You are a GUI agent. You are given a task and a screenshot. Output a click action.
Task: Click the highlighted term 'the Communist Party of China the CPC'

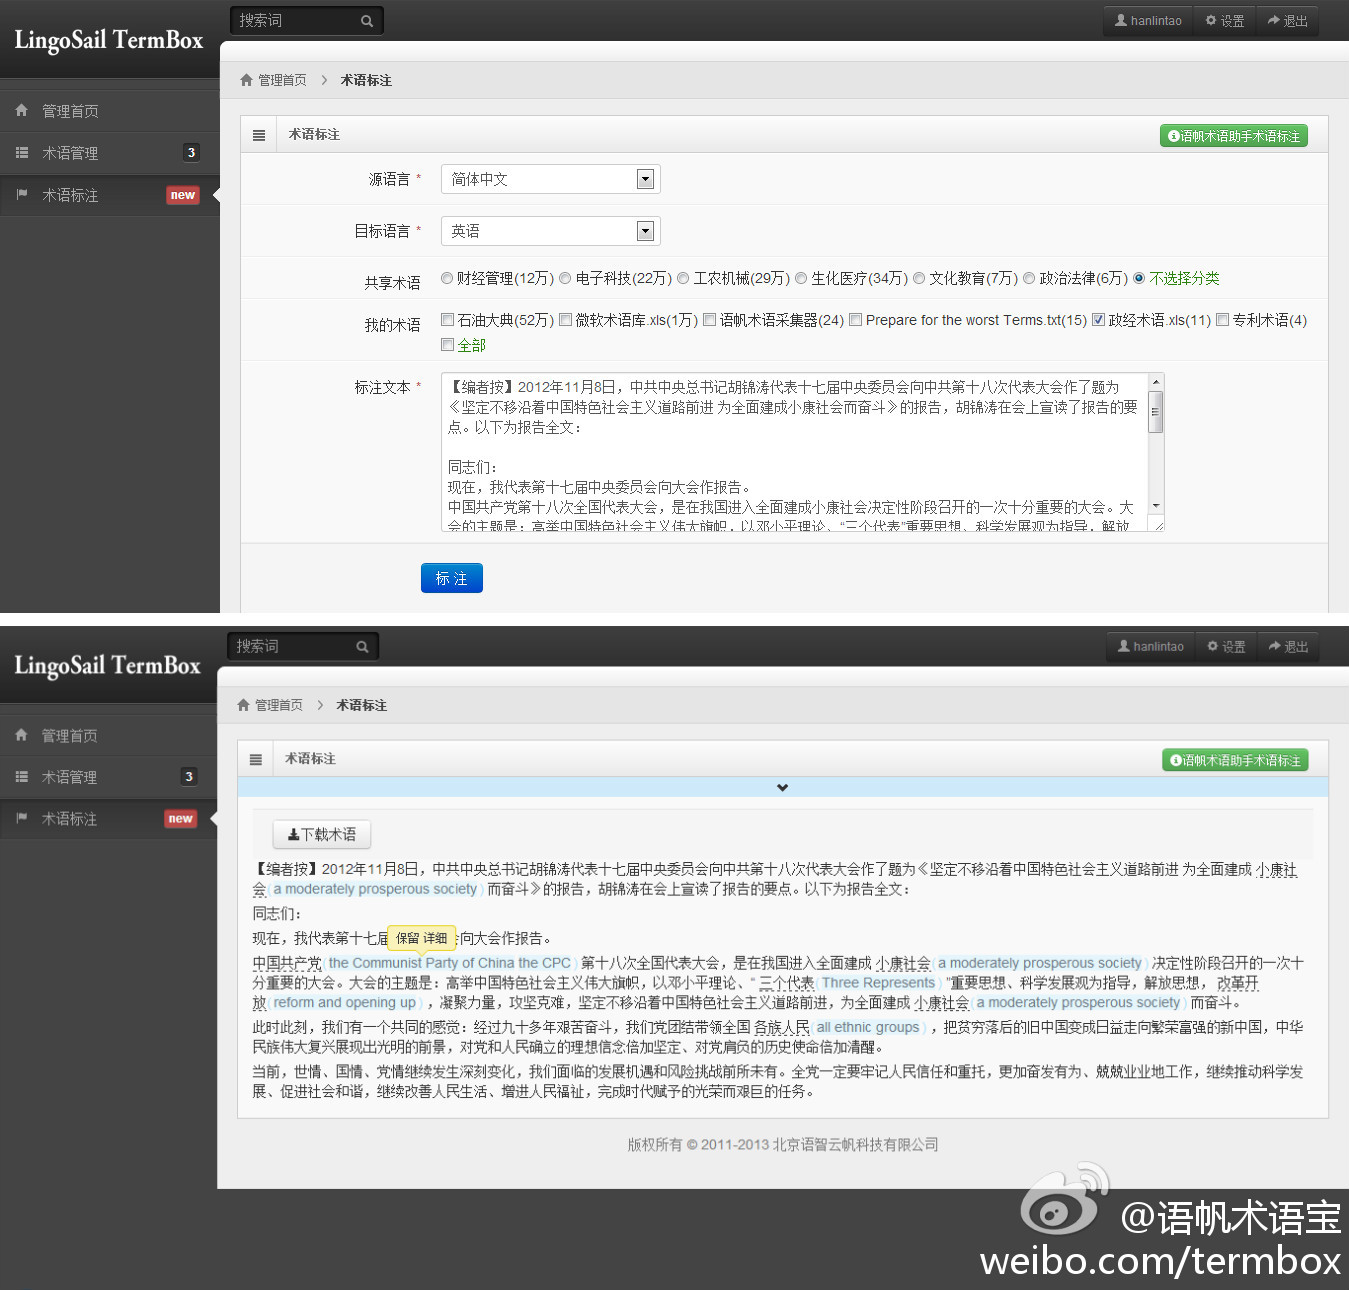pos(450,963)
